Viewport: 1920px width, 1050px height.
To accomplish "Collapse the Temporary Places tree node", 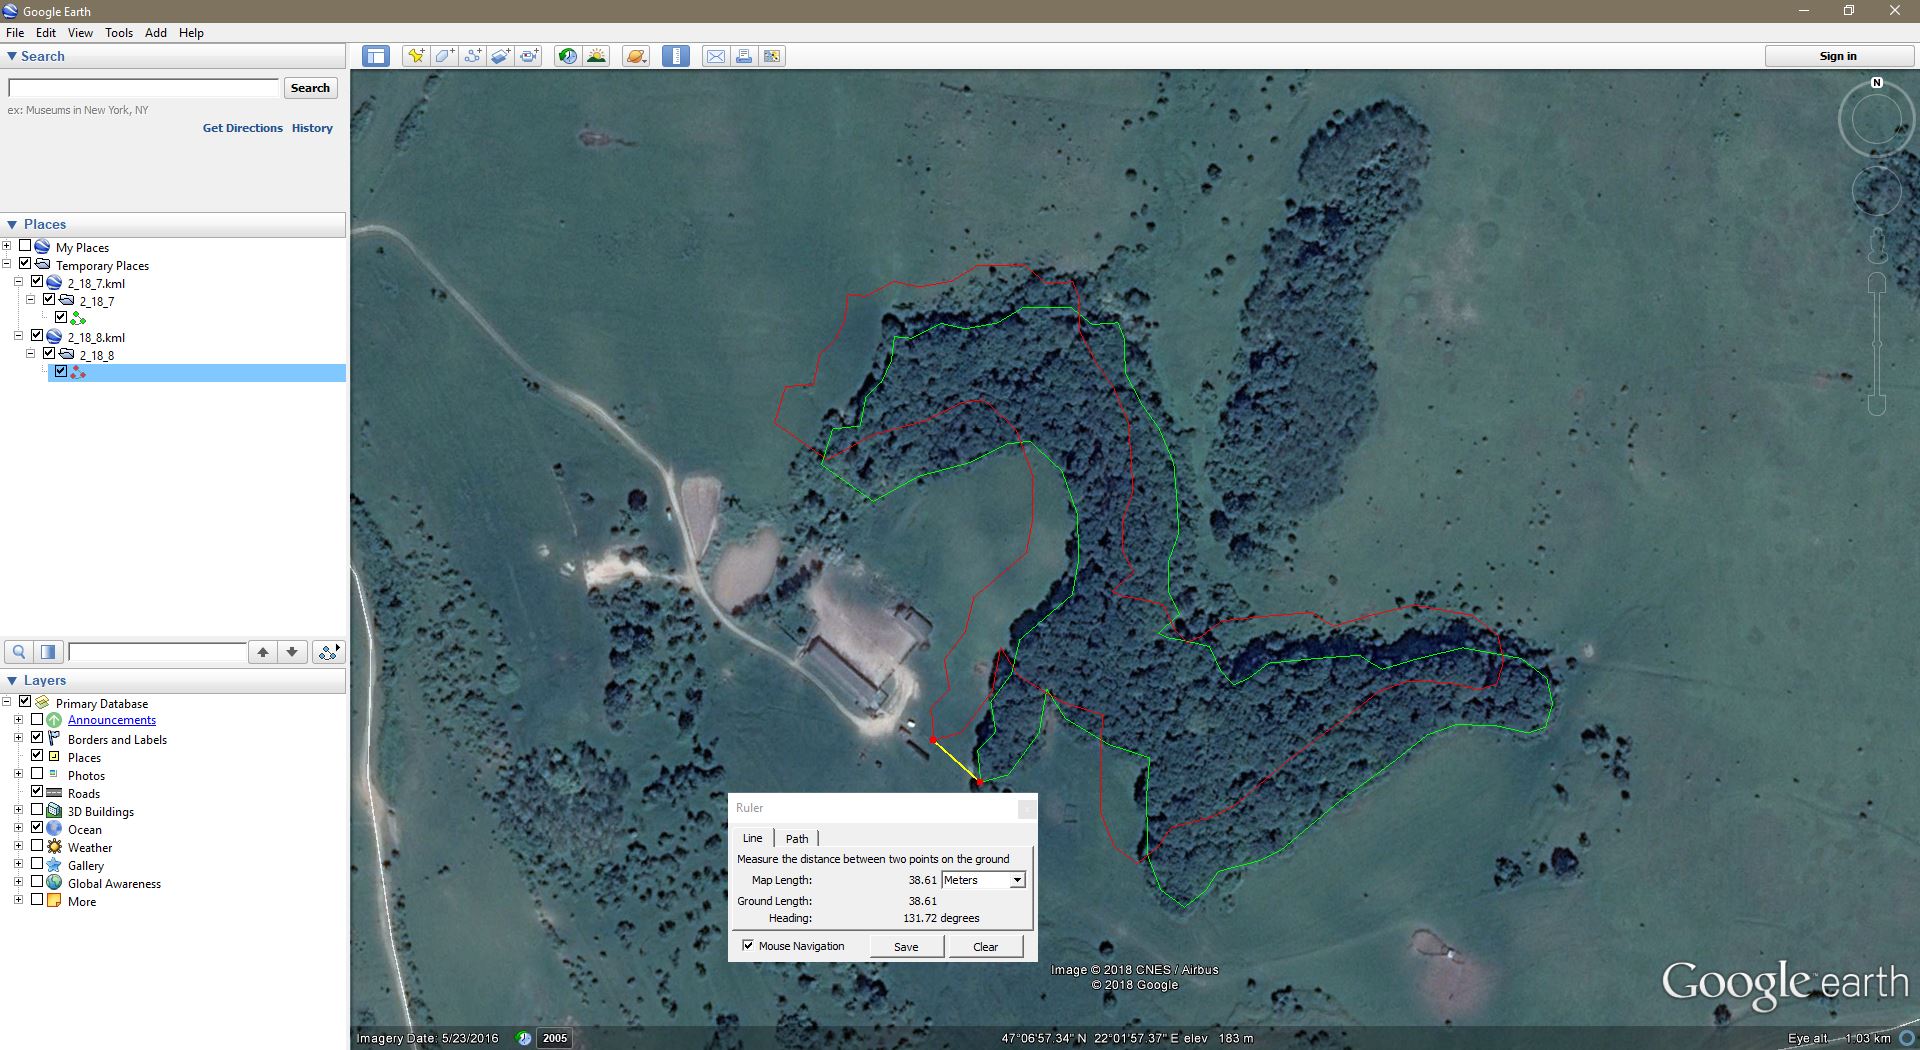I will [x=7, y=264].
